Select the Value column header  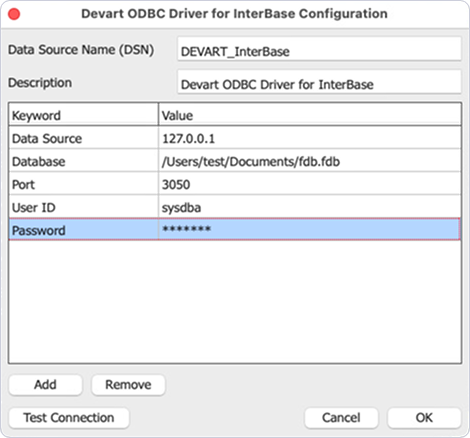[x=310, y=115]
